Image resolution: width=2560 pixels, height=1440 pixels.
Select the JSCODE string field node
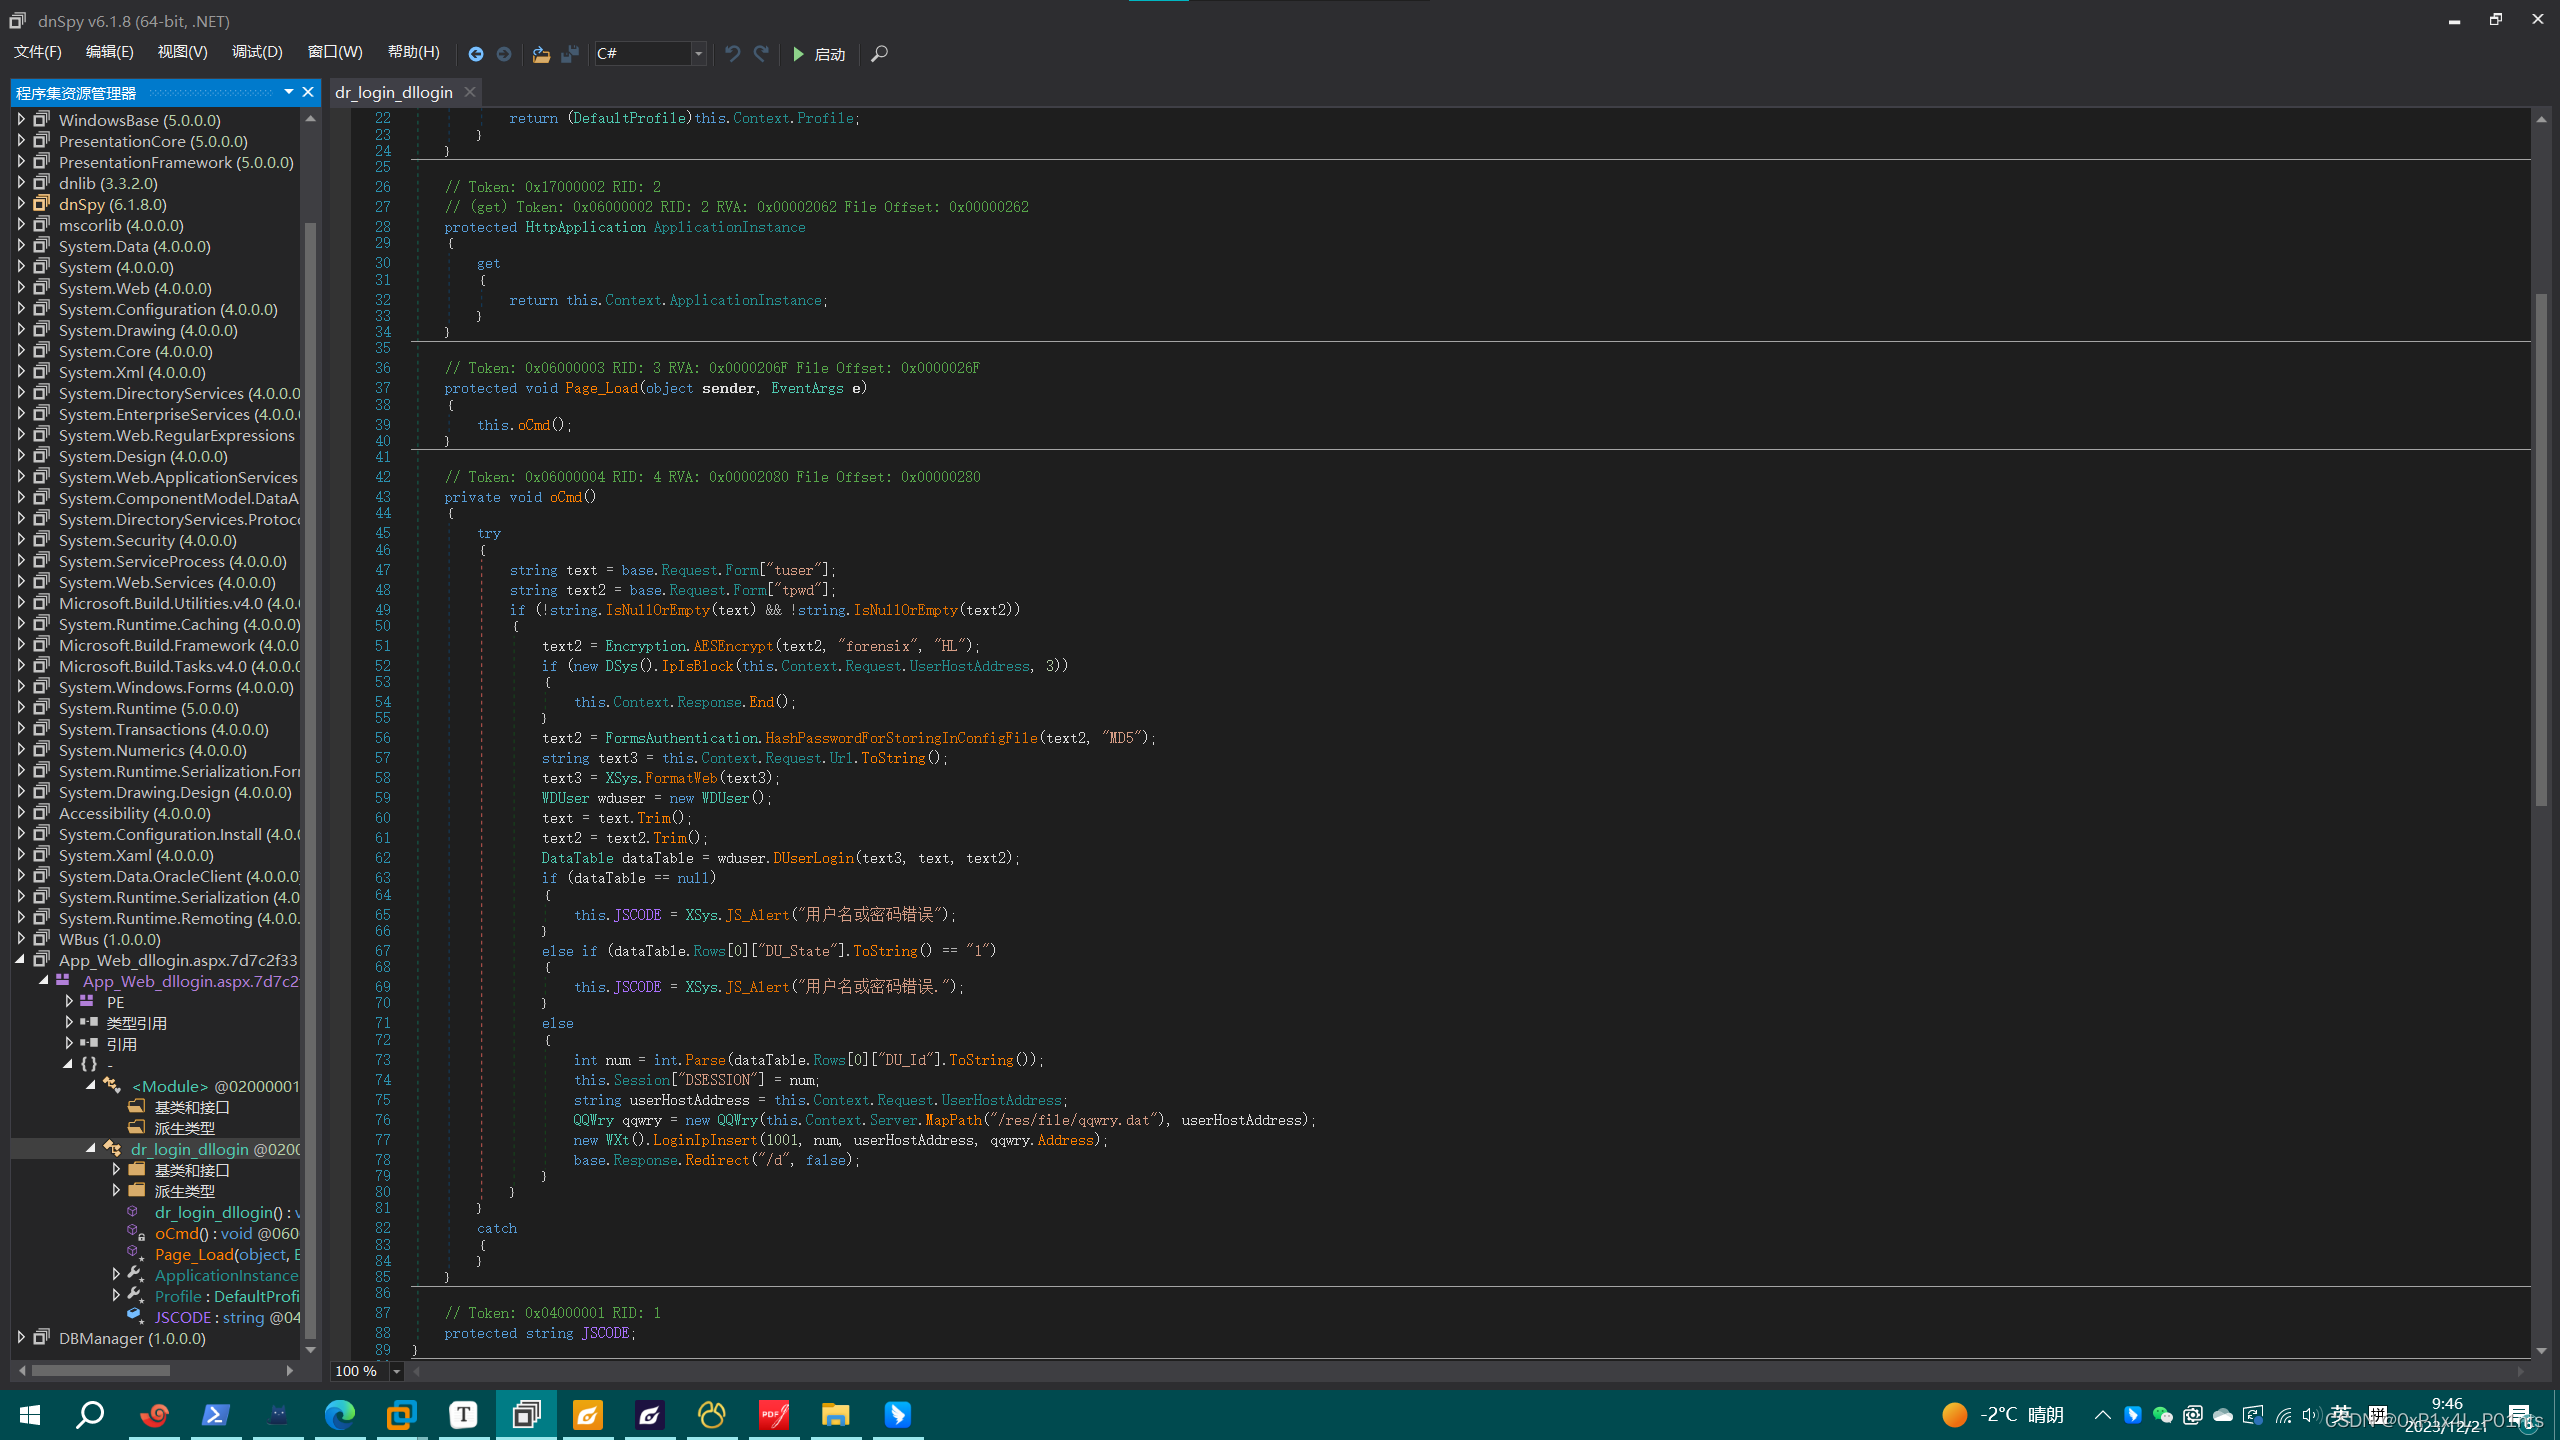point(226,1317)
